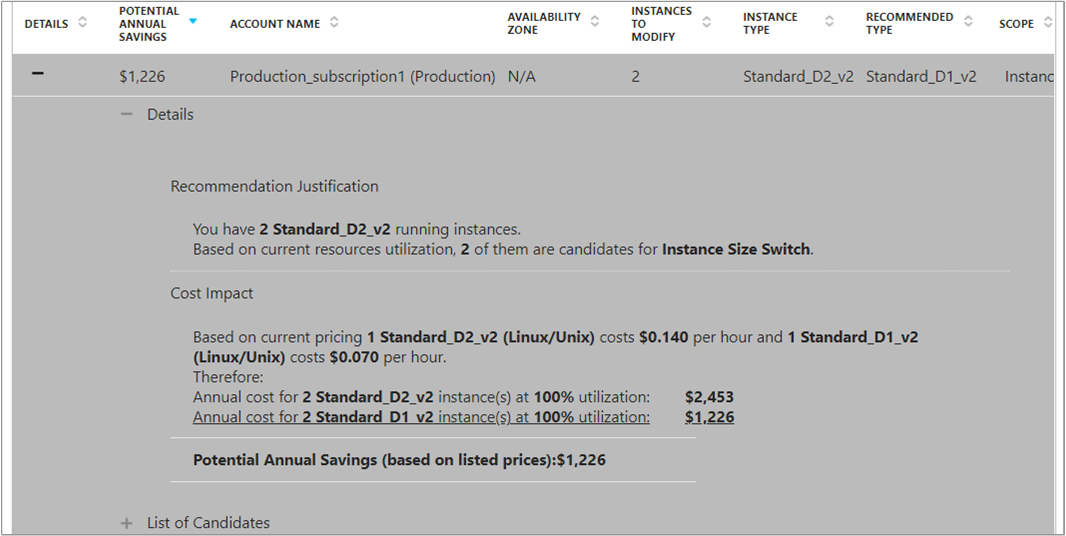Viewport: 1066px width, 536px height.
Task: Click the $0.070 per hour price
Action: (x=354, y=357)
